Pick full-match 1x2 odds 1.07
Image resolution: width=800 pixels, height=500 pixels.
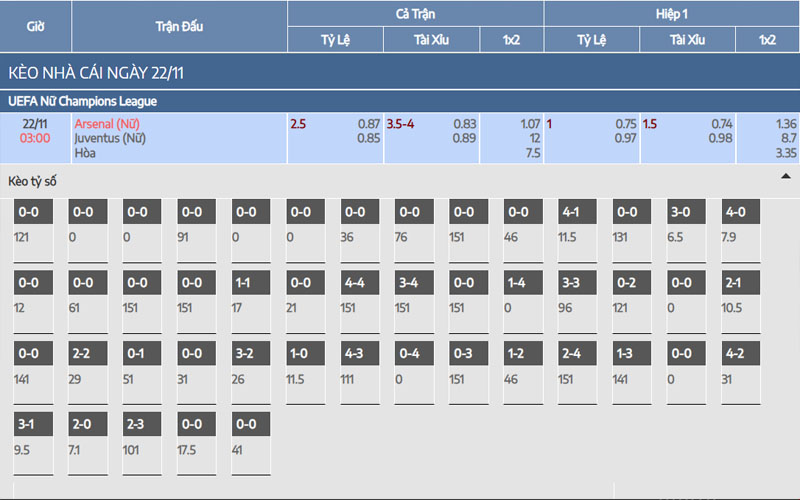click(x=530, y=123)
